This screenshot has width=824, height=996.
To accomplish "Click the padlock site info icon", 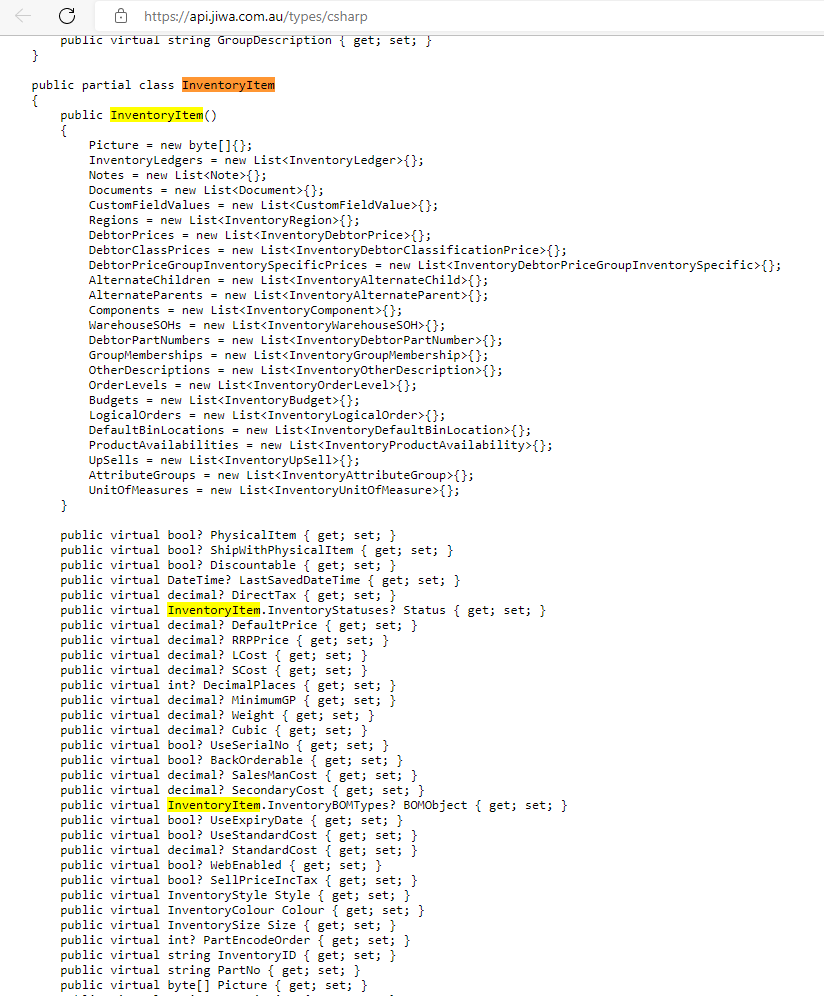I will click(121, 16).
